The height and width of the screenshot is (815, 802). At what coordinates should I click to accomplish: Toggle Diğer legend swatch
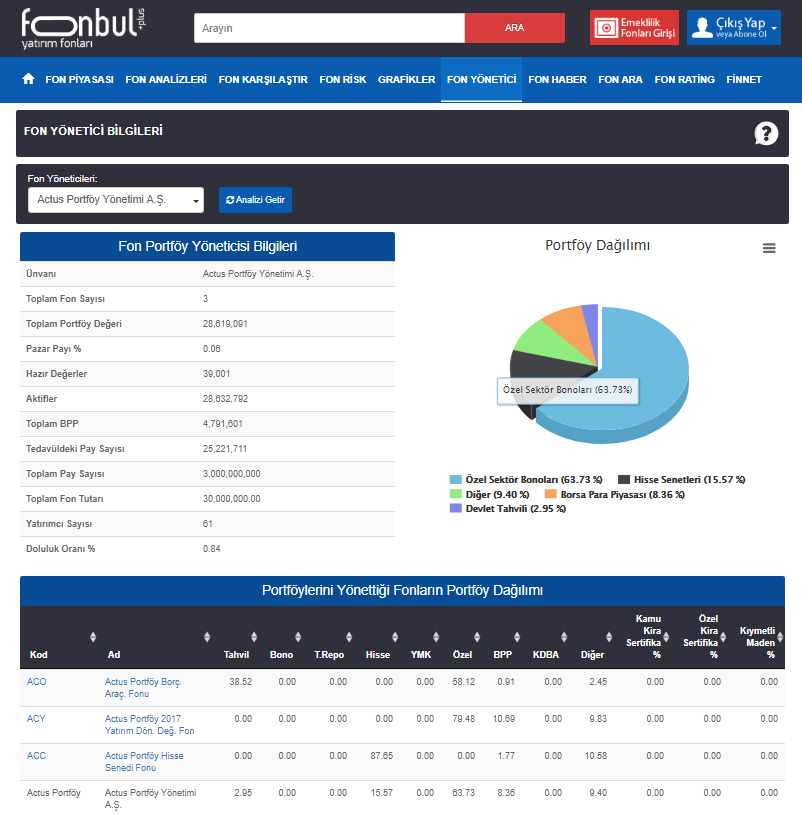point(456,494)
